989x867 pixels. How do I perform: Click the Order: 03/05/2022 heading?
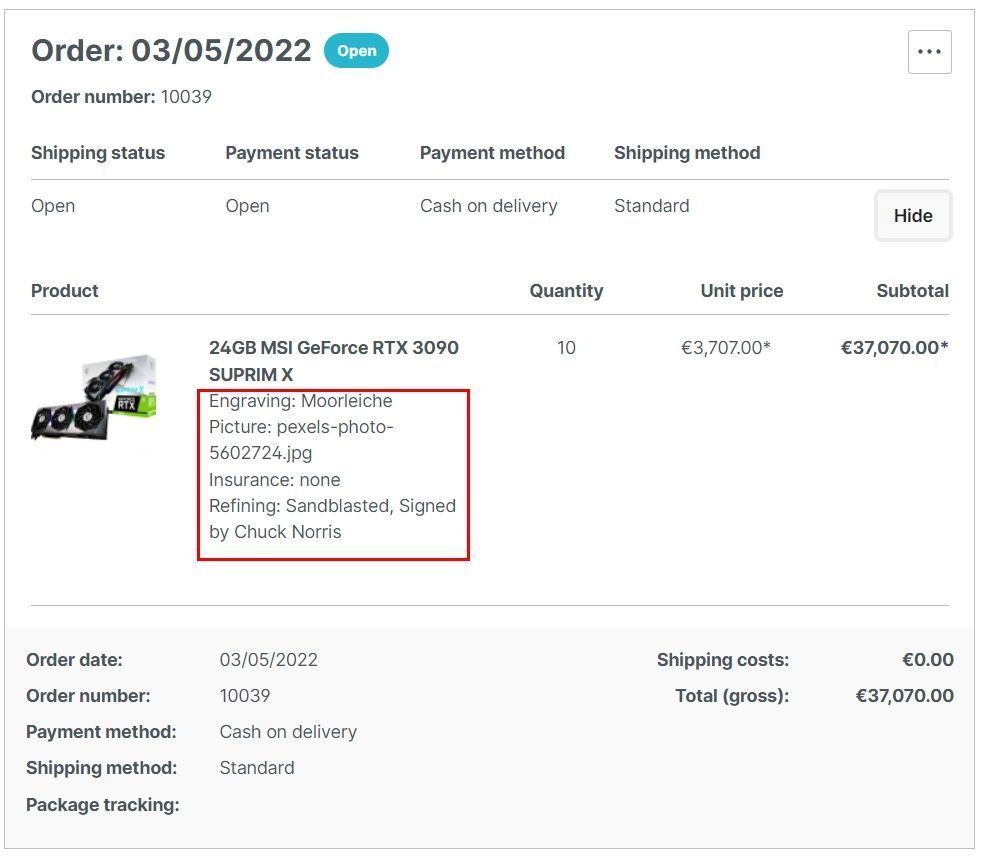171,50
